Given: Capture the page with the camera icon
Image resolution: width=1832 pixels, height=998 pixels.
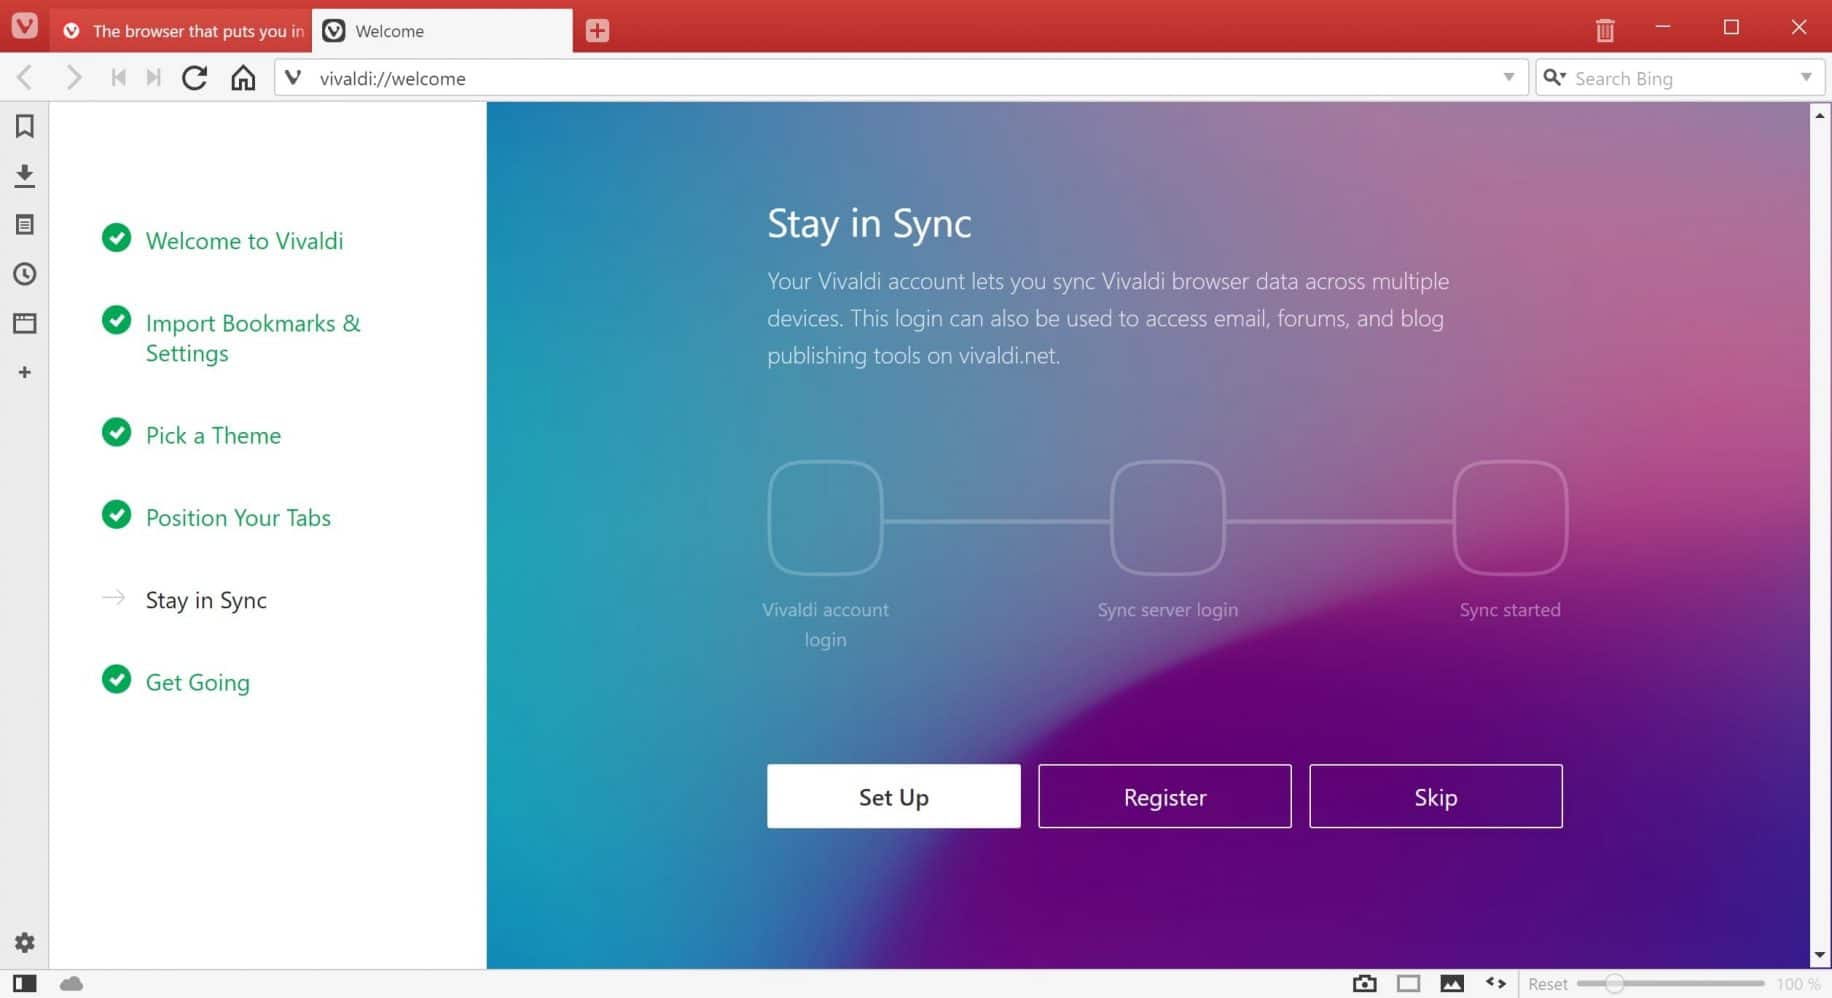Looking at the screenshot, I should pyautogui.click(x=1364, y=984).
